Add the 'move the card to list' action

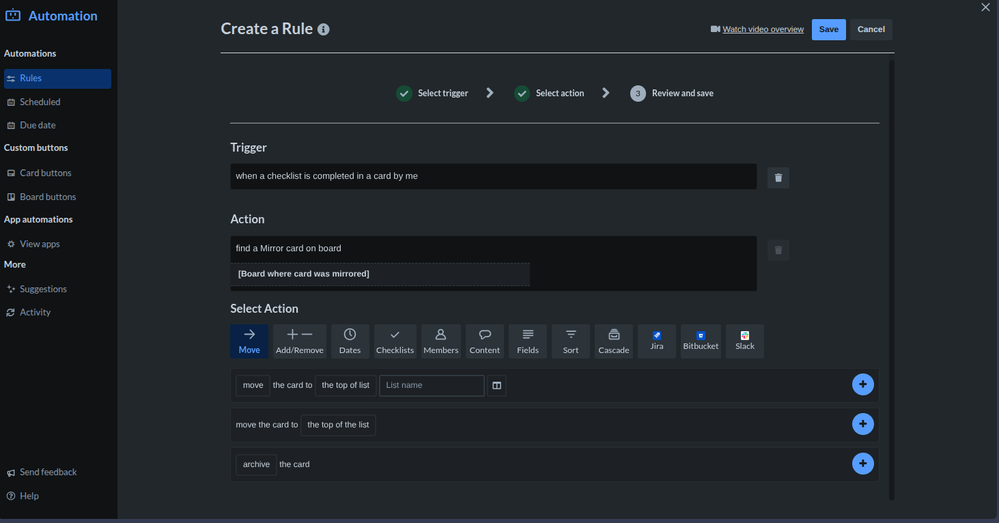[x=863, y=384]
